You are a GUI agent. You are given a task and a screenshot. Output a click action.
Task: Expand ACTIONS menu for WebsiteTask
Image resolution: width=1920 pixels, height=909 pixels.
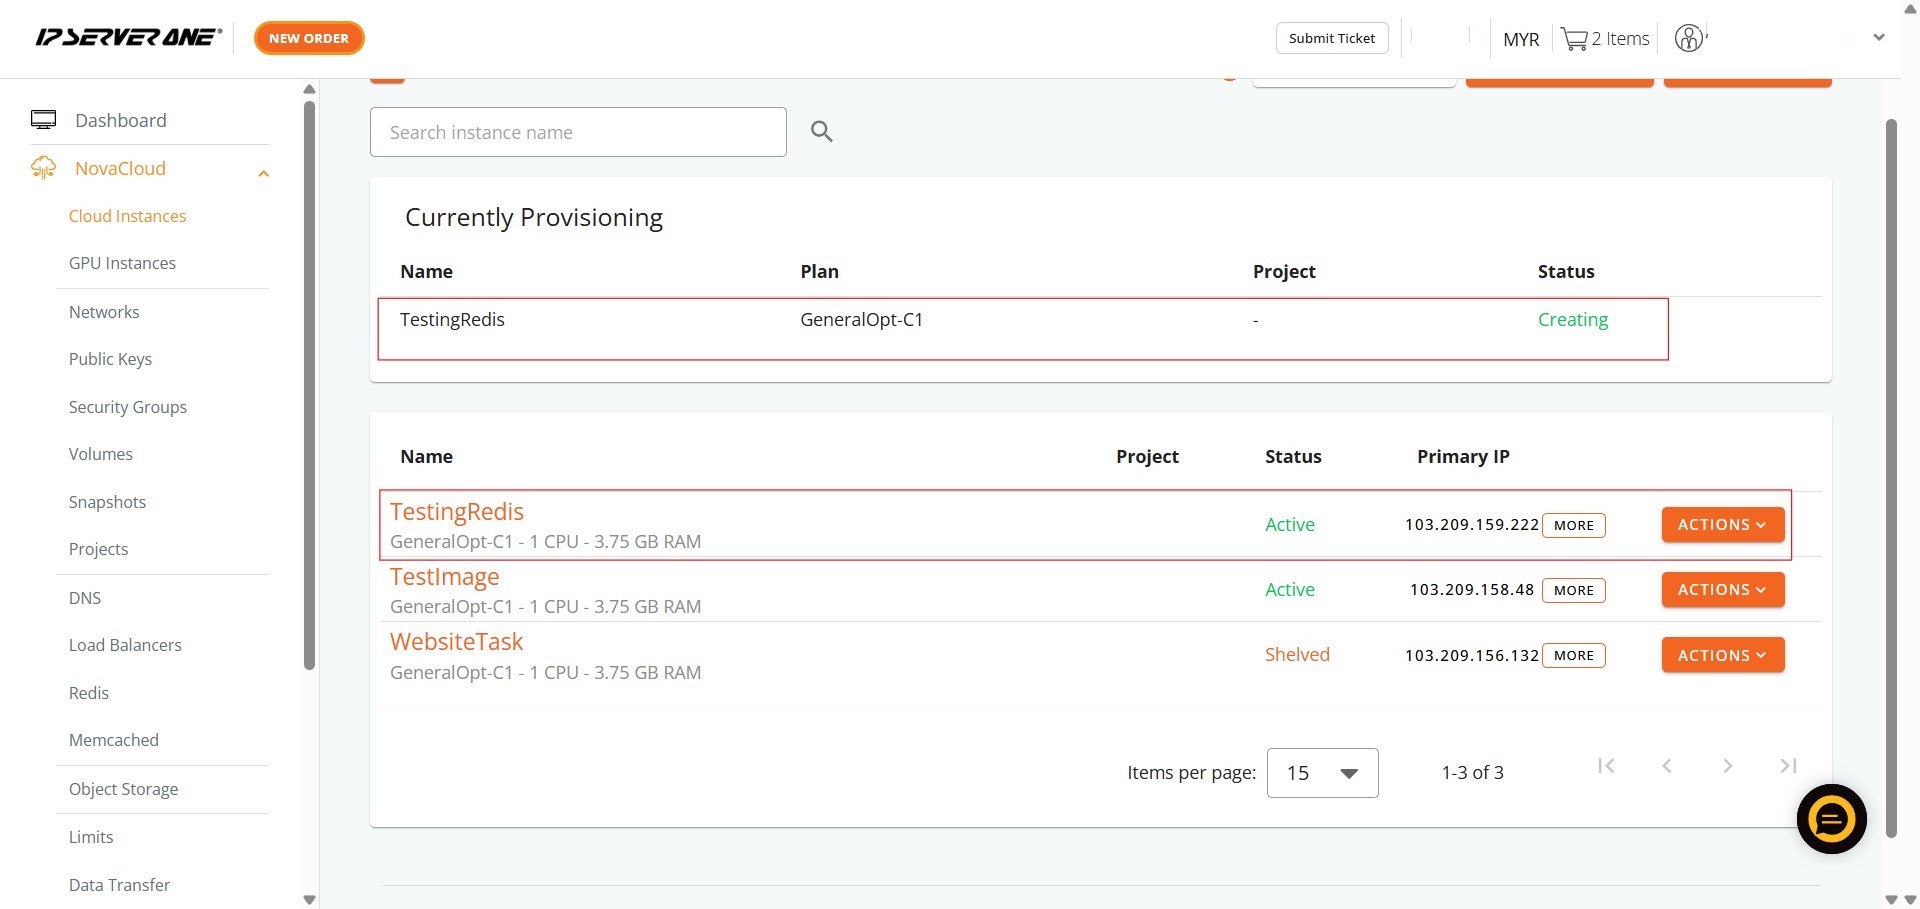[1722, 656]
